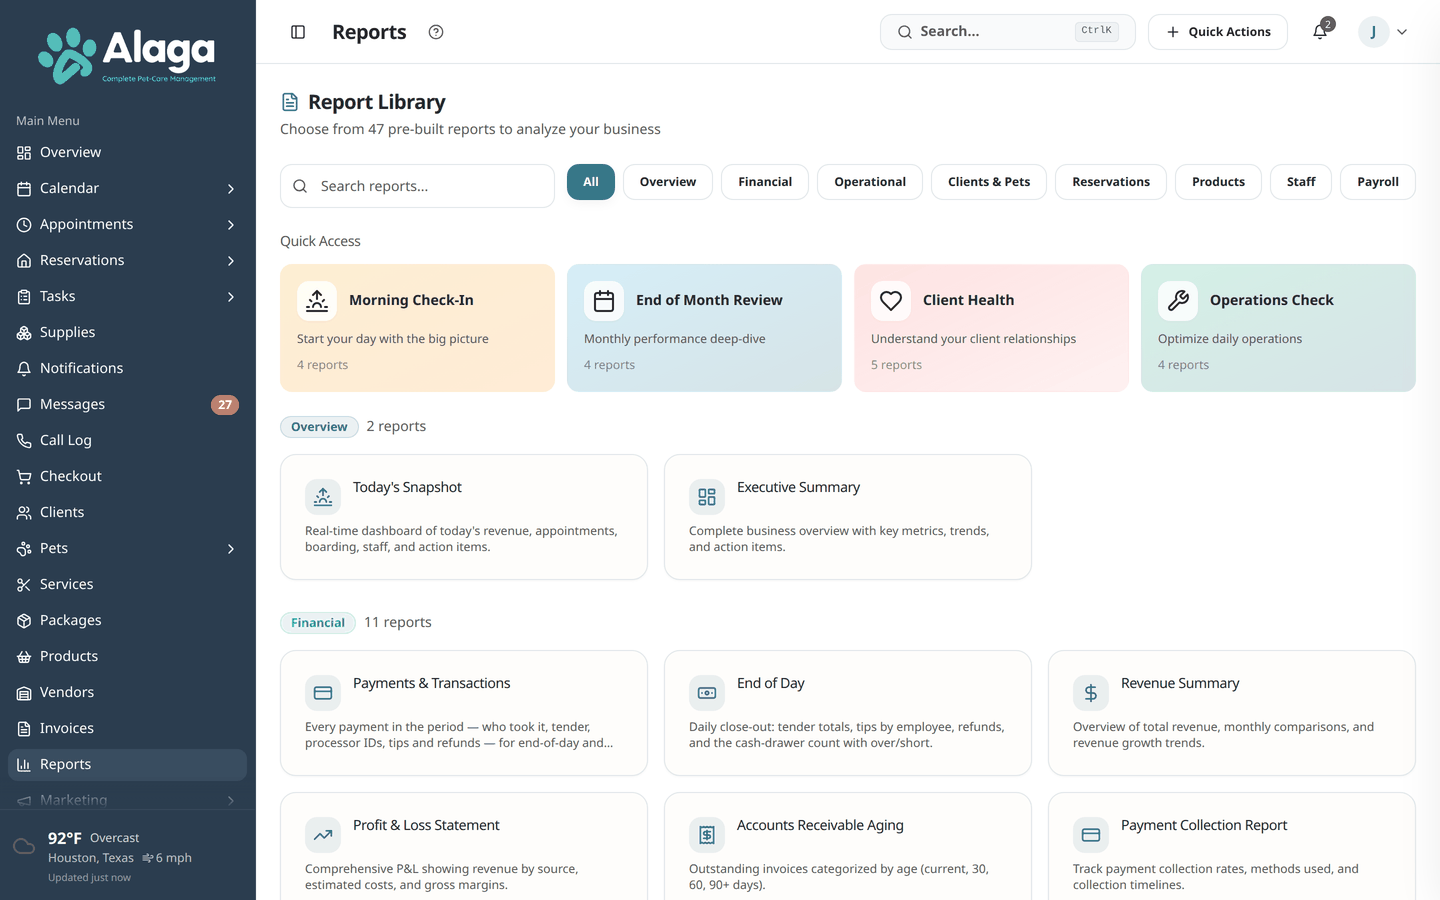Click the Vendors store icon
This screenshot has height=900, width=1440.
point(24,693)
